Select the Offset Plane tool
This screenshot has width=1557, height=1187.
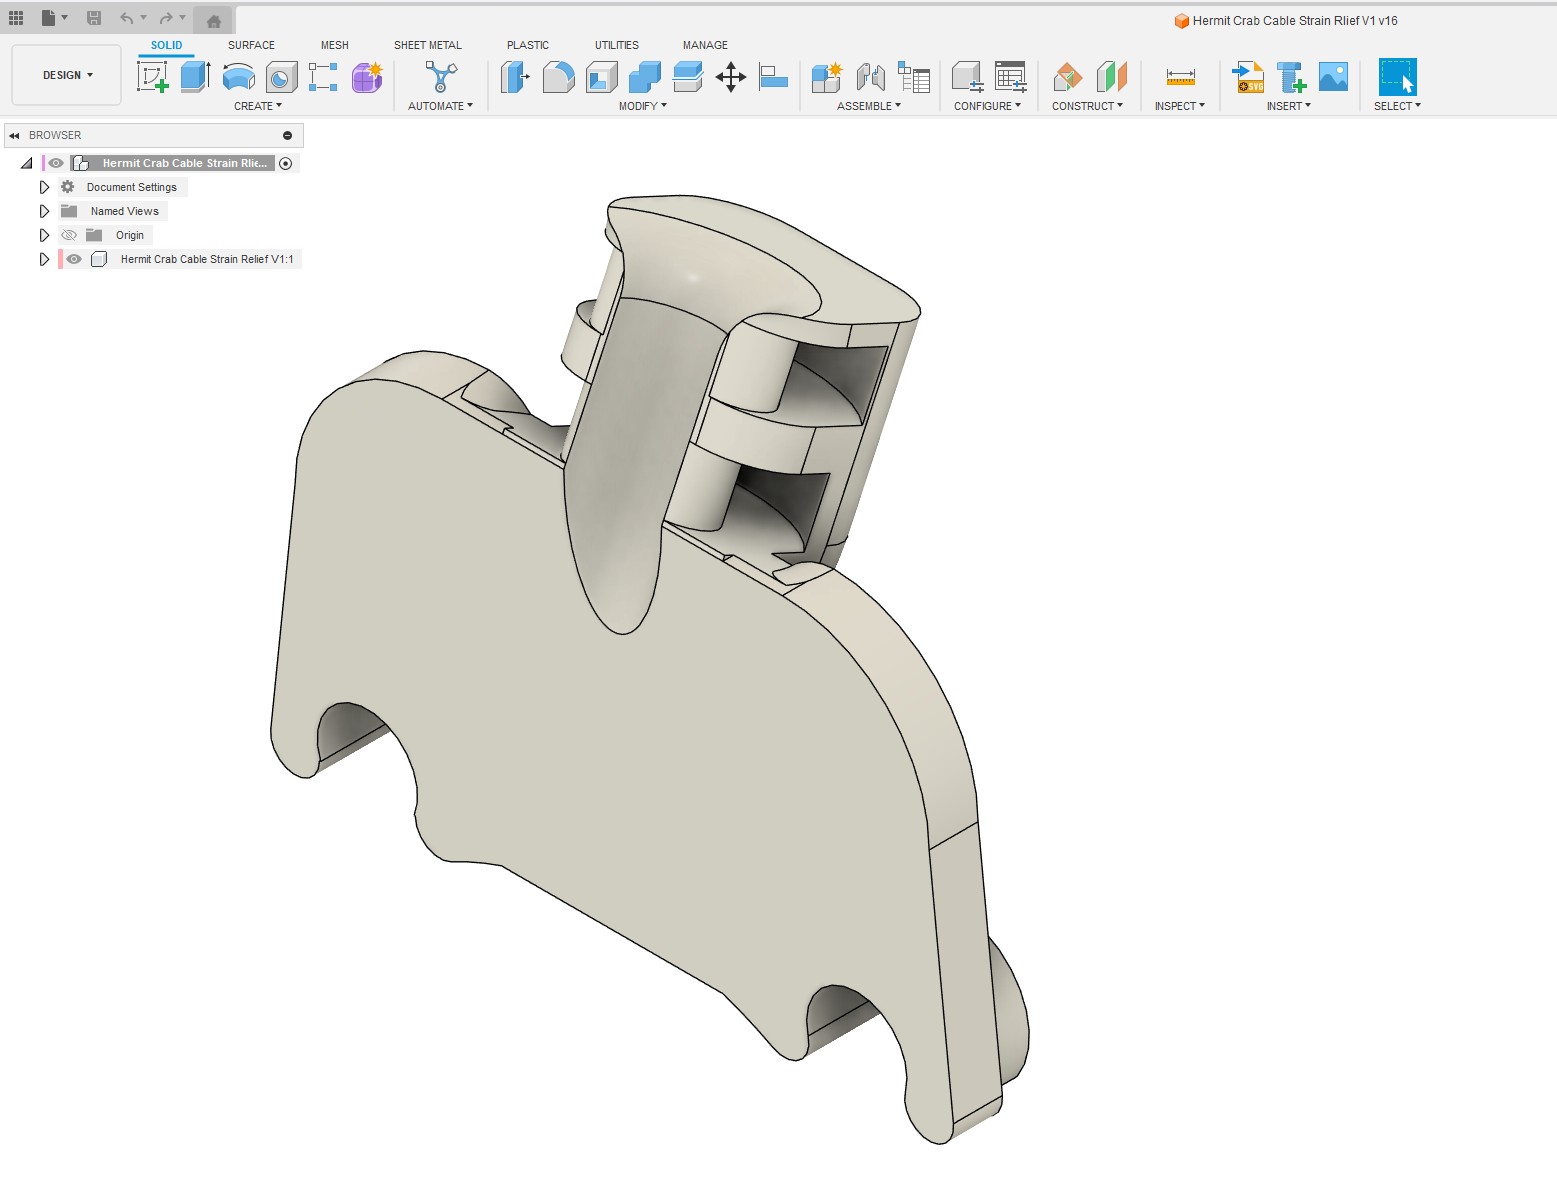(x=1068, y=77)
